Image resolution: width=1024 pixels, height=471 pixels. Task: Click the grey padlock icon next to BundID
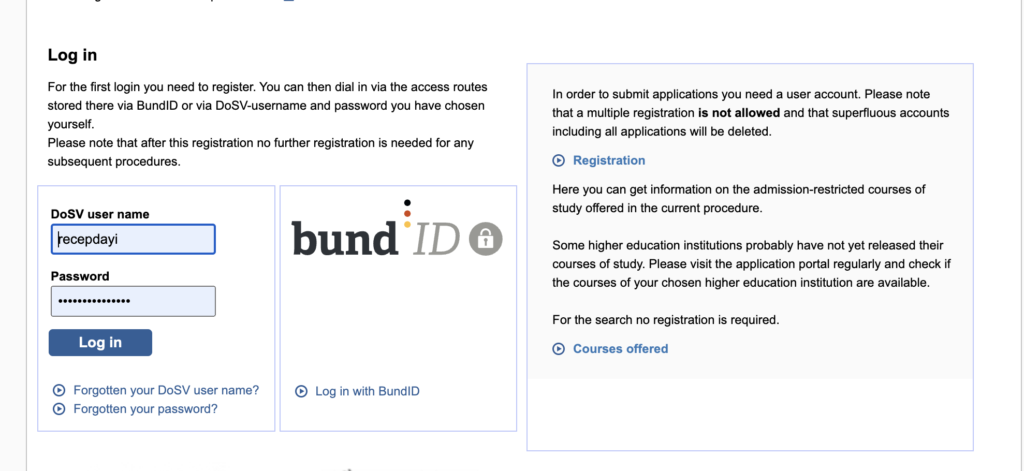pos(485,238)
